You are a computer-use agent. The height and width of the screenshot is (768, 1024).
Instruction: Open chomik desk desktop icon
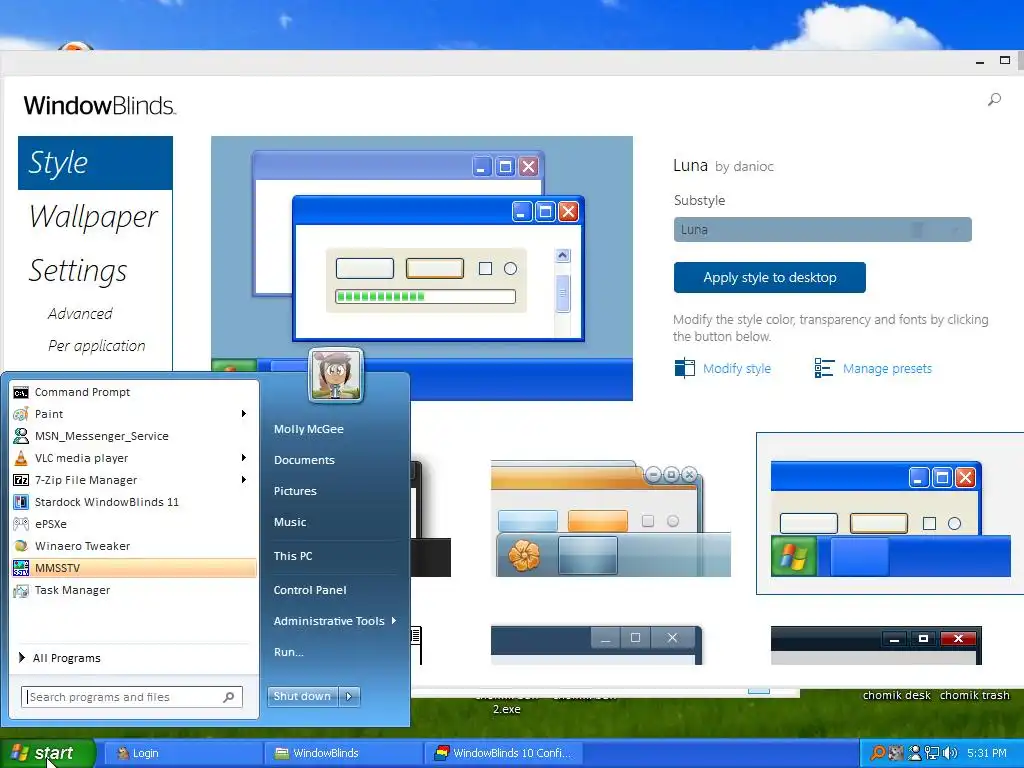tap(897, 695)
